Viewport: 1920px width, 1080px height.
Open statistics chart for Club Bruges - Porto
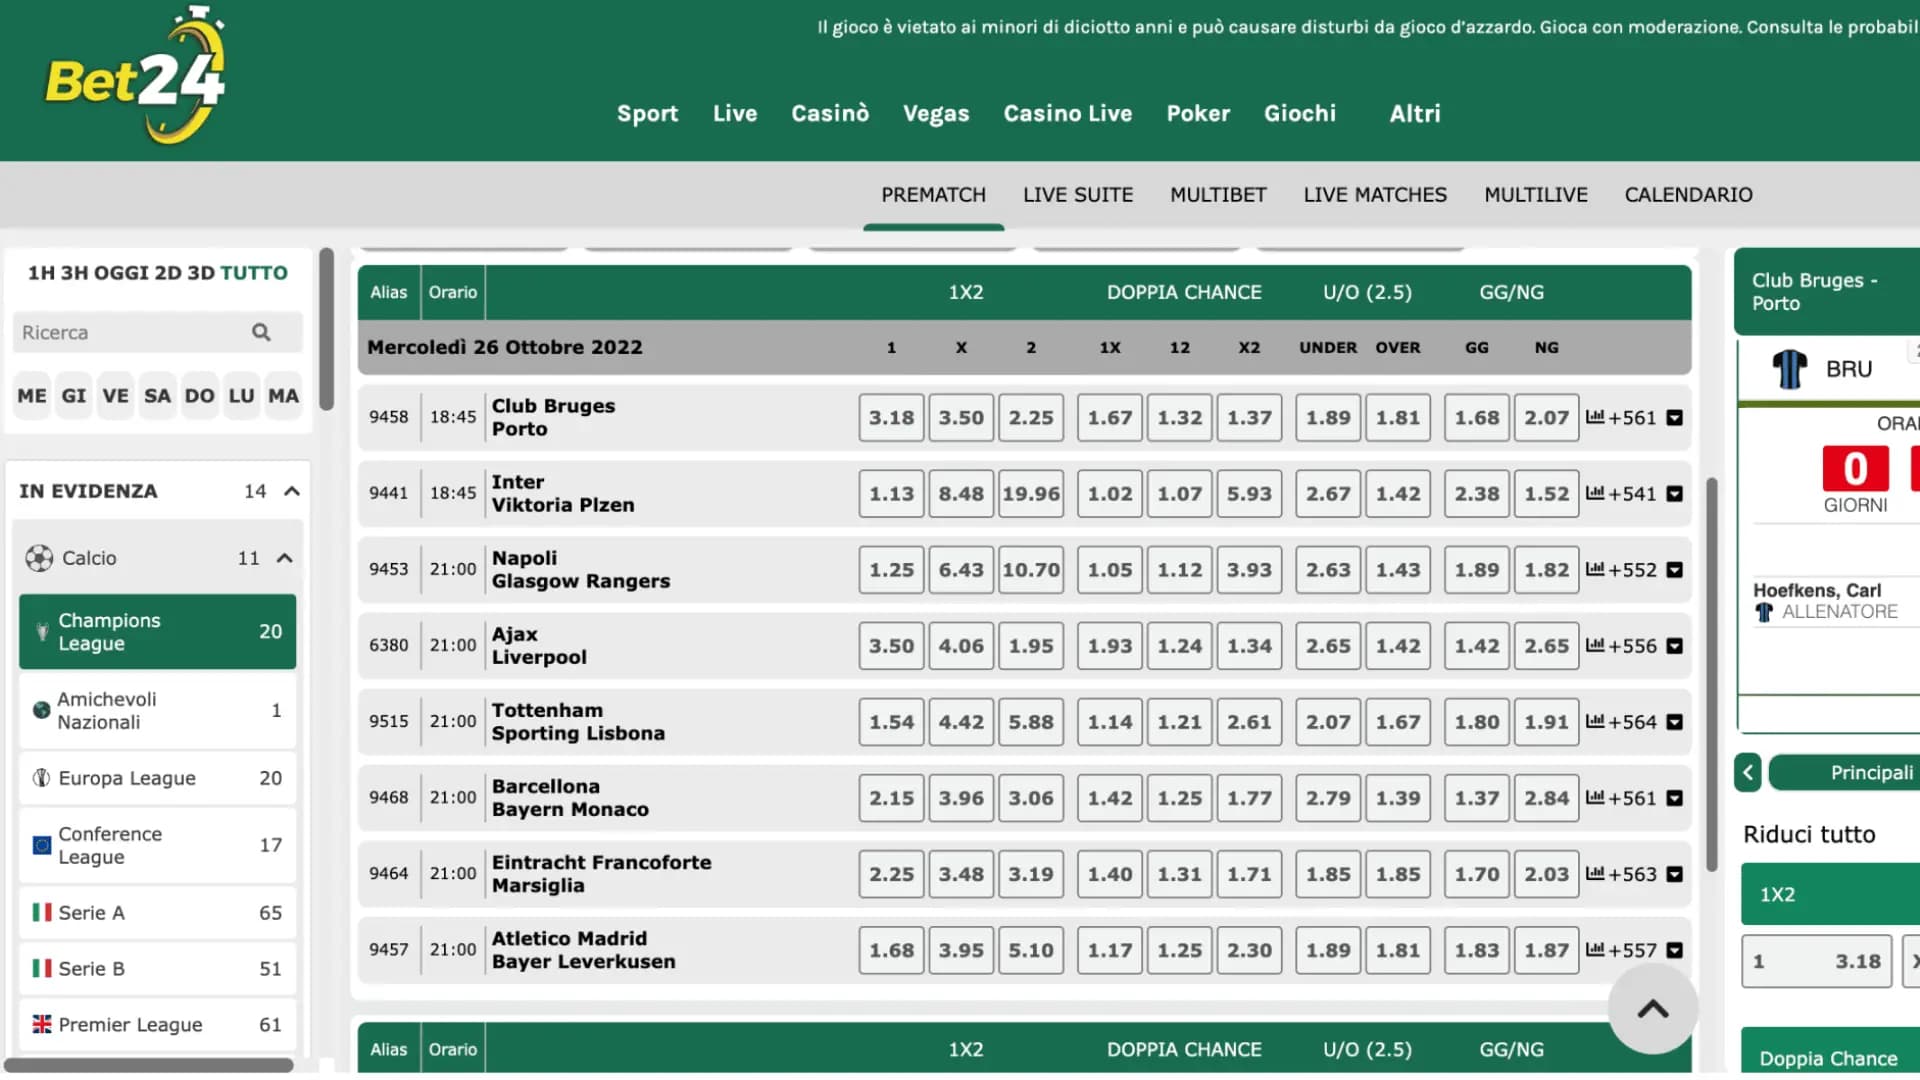1594,417
